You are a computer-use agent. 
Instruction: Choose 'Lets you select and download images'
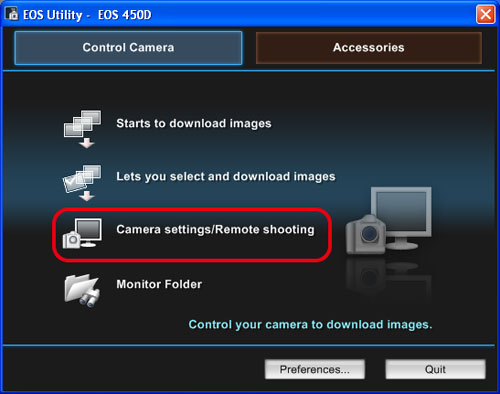[226, 177]
